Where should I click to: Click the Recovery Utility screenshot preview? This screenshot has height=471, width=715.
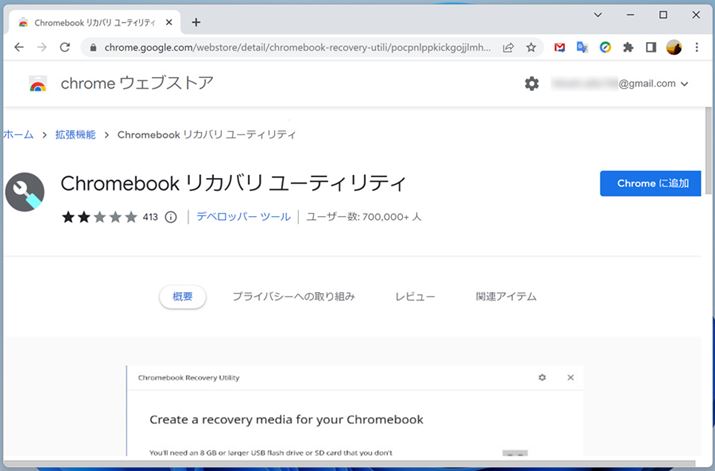pos(355,410)
